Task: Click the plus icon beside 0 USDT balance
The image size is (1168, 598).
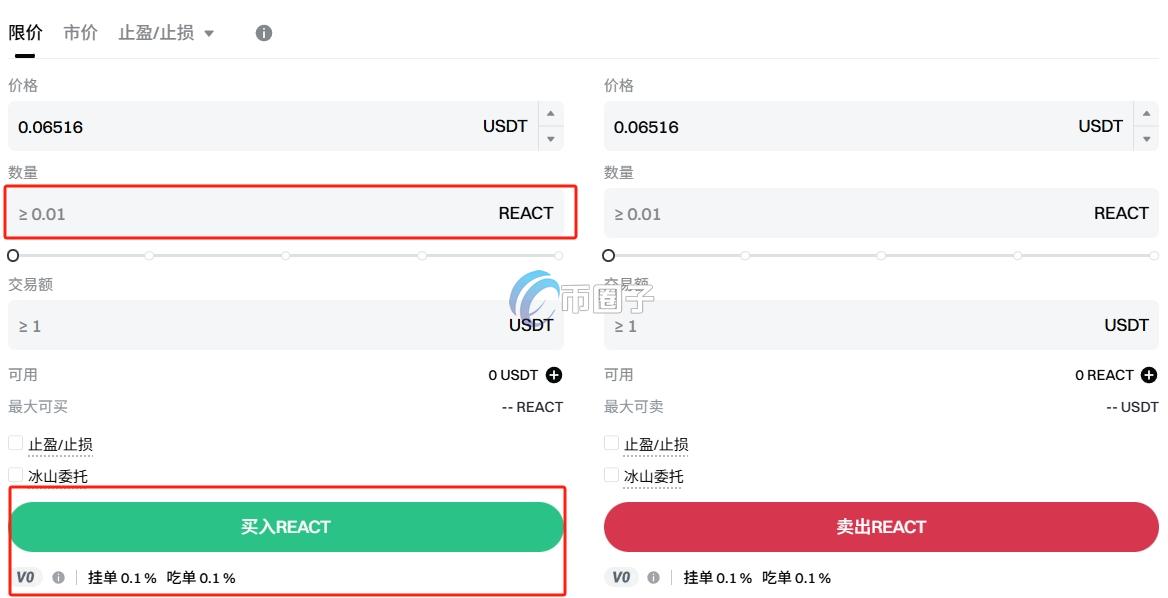Action: [x=556, y=375]
